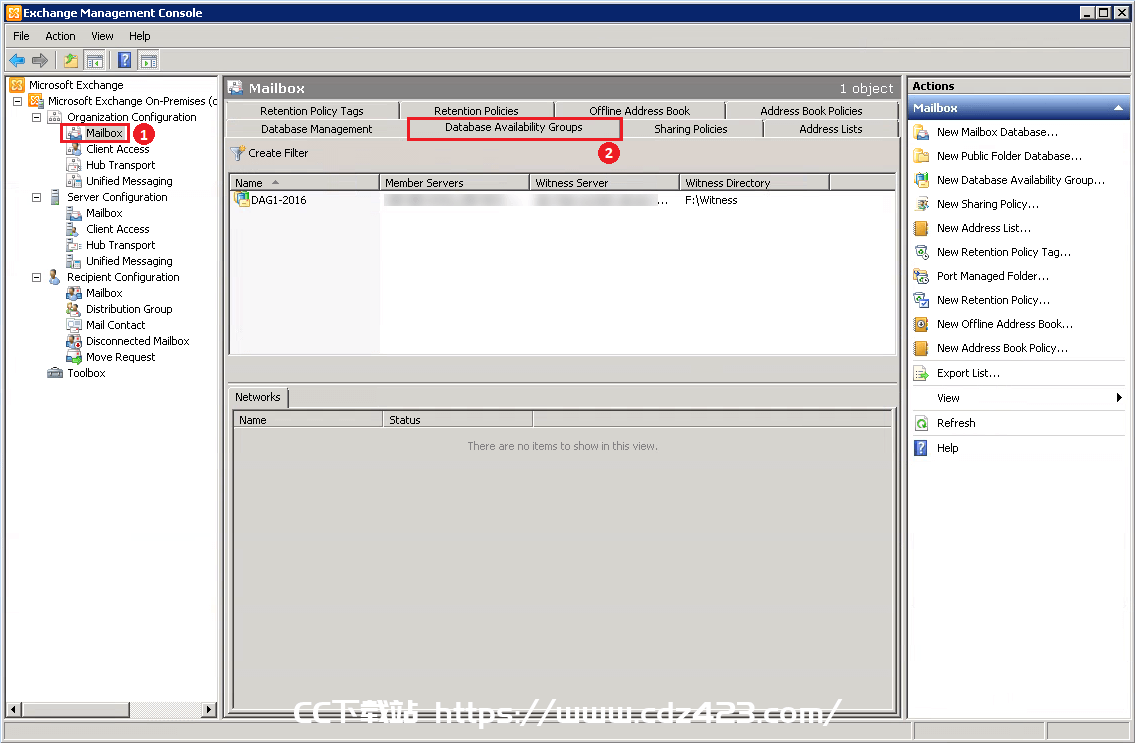Click the Status column header in Networks
The width and height of the screenshot is (1135, 743).
[x=457, y=420]
